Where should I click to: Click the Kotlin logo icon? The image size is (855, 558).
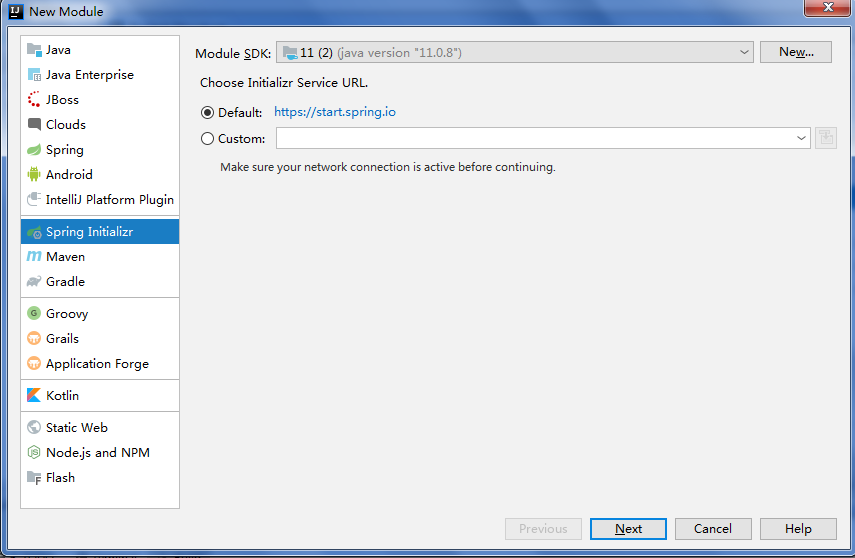[34, 395]
